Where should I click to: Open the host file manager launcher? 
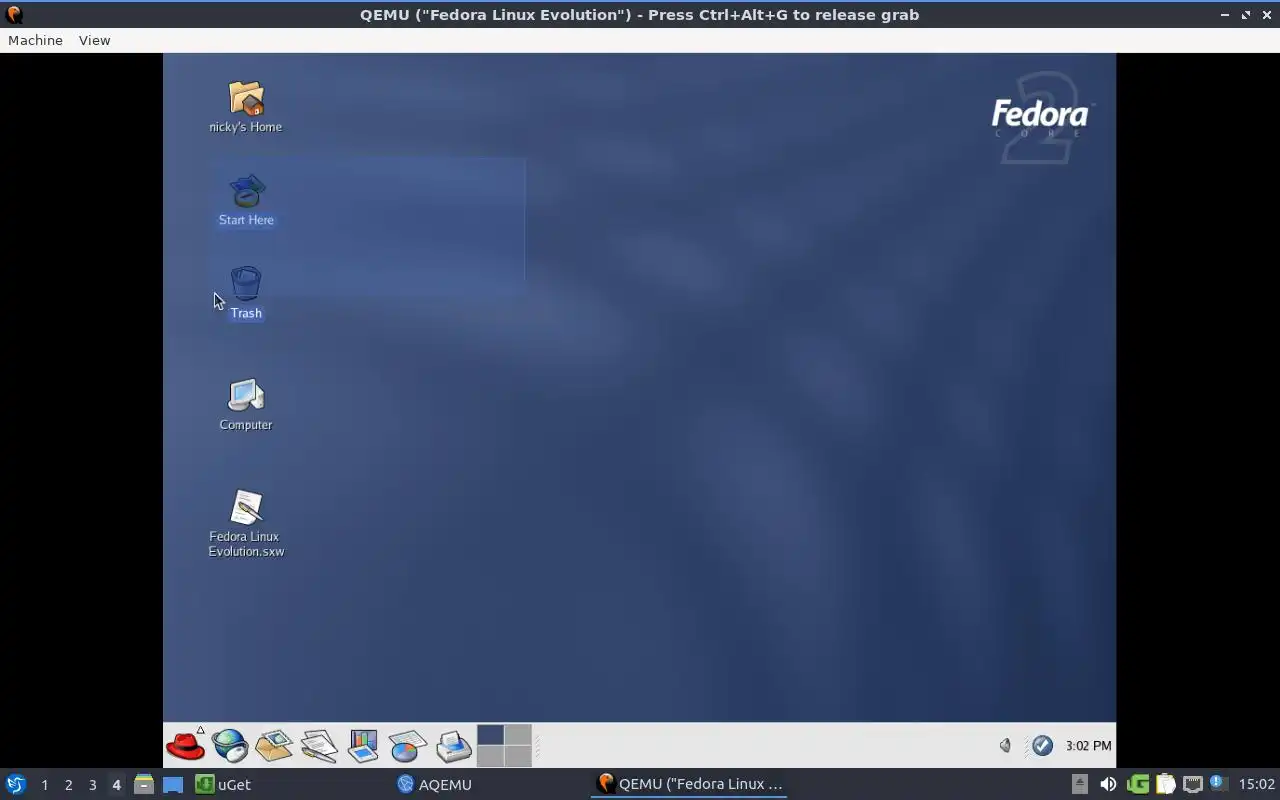143,784
